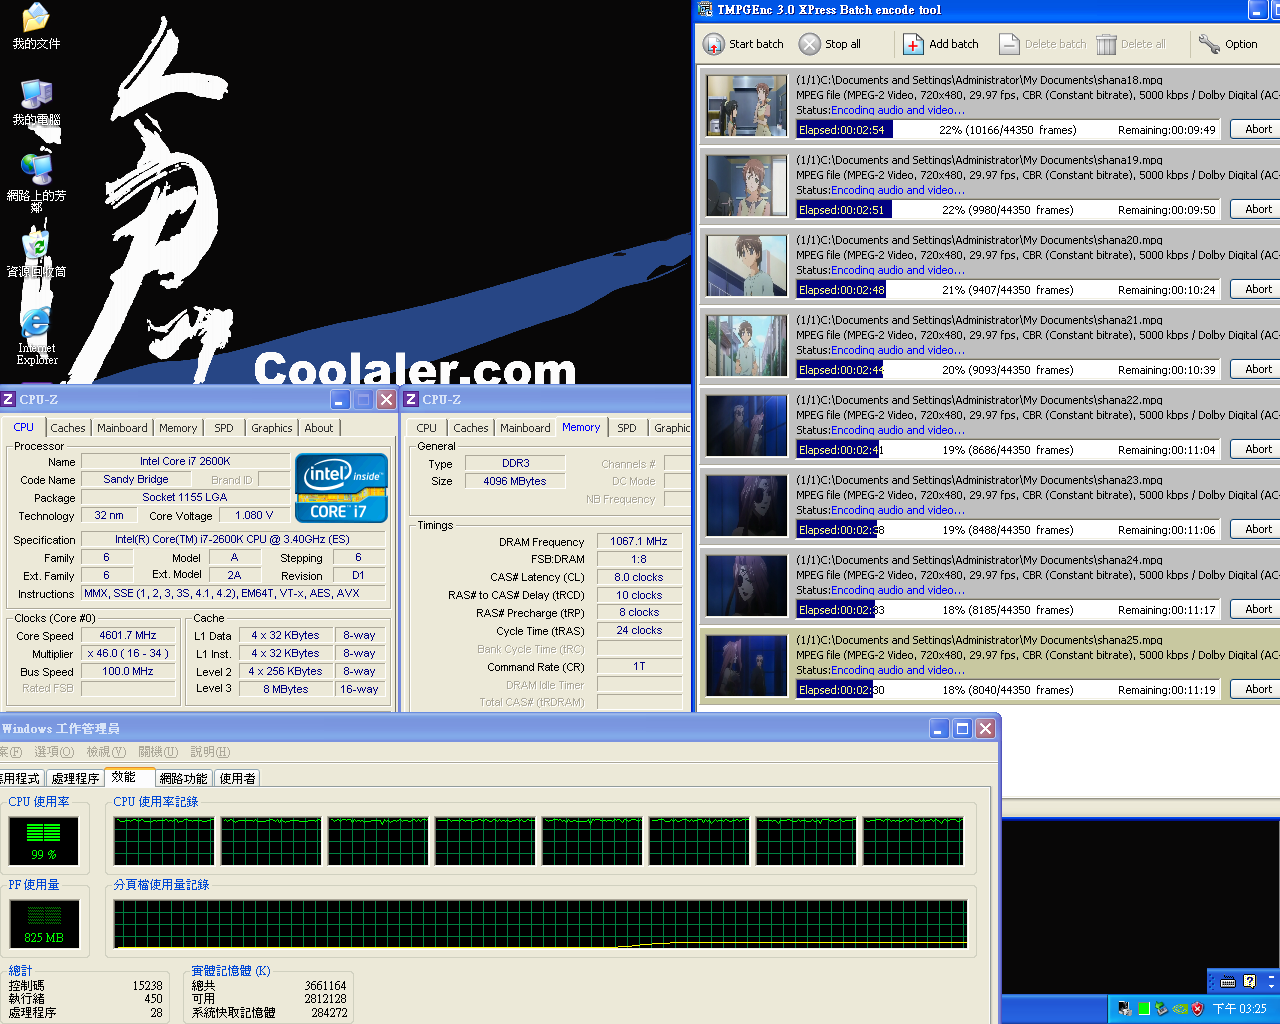The width and height of the screenshot is (1280, 1024).
Task: Click the Safely Remove Hardware tray icon
Action: [1161, 1009]
